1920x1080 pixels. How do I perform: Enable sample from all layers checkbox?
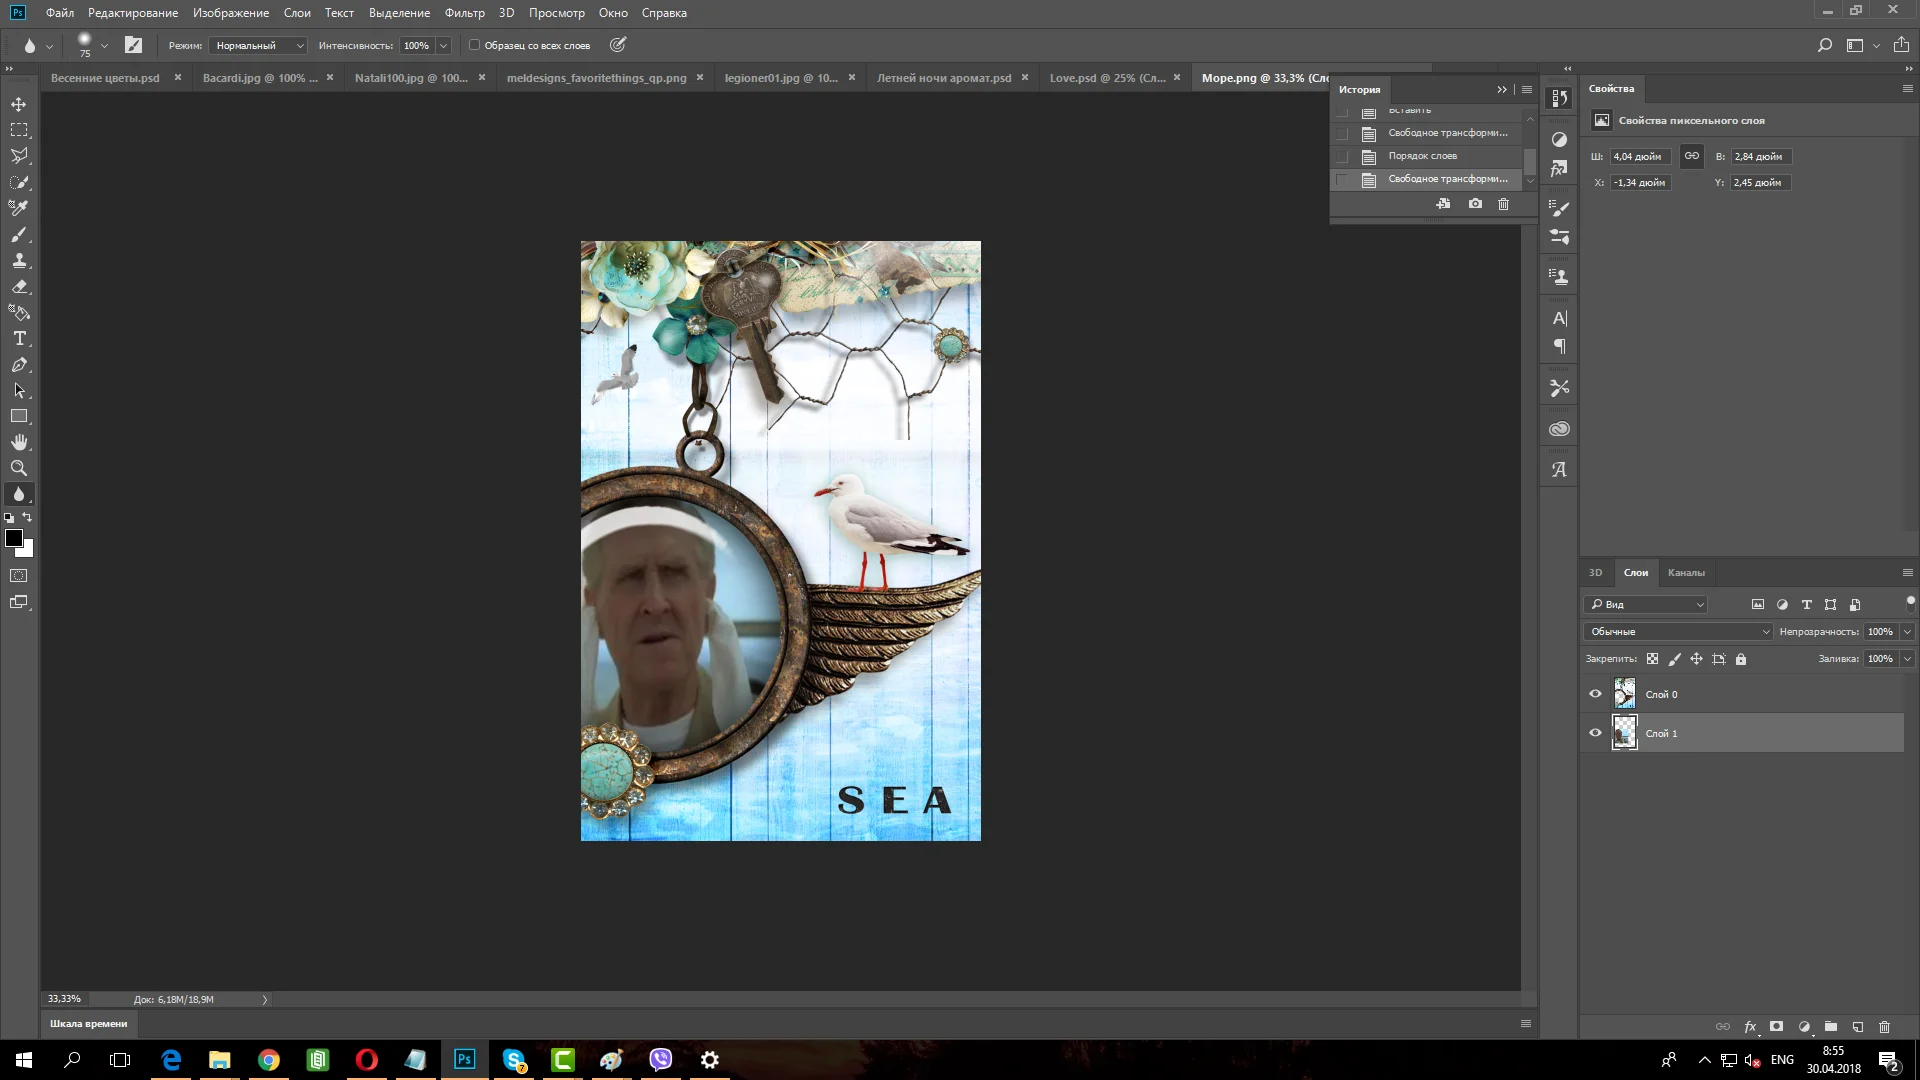[x=475, y=45]
